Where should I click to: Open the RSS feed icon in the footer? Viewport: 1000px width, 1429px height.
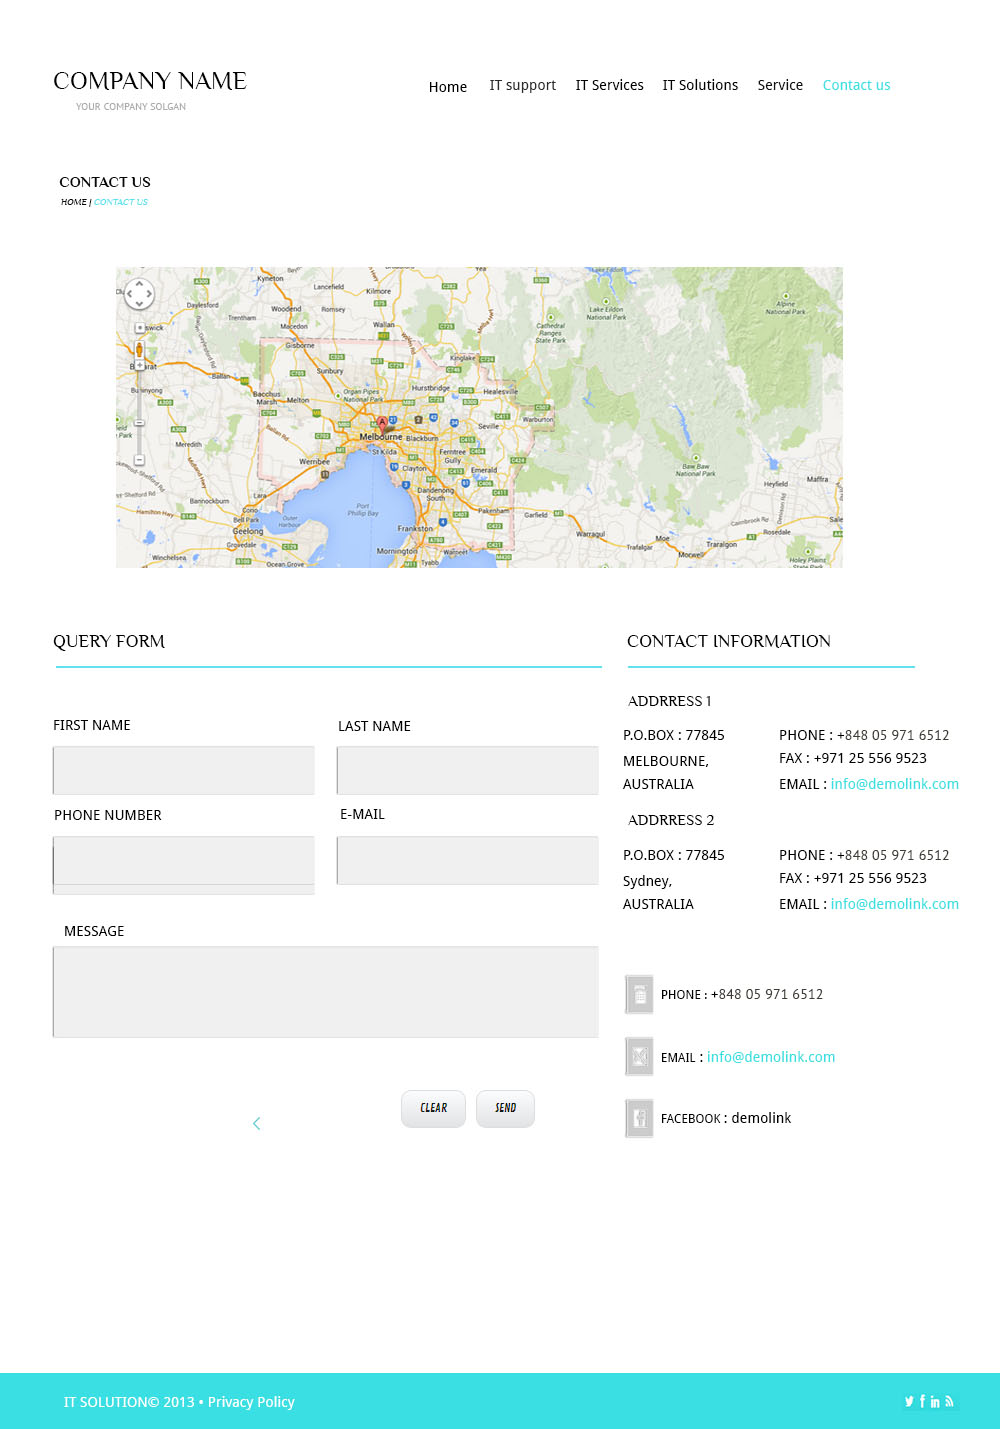point(949,1401)
